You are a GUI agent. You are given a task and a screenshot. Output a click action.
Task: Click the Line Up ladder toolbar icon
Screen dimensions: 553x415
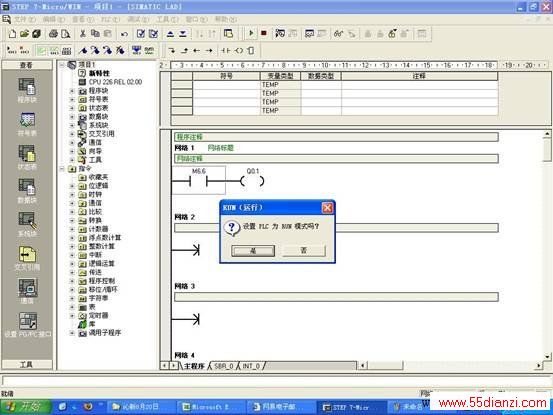184,51
